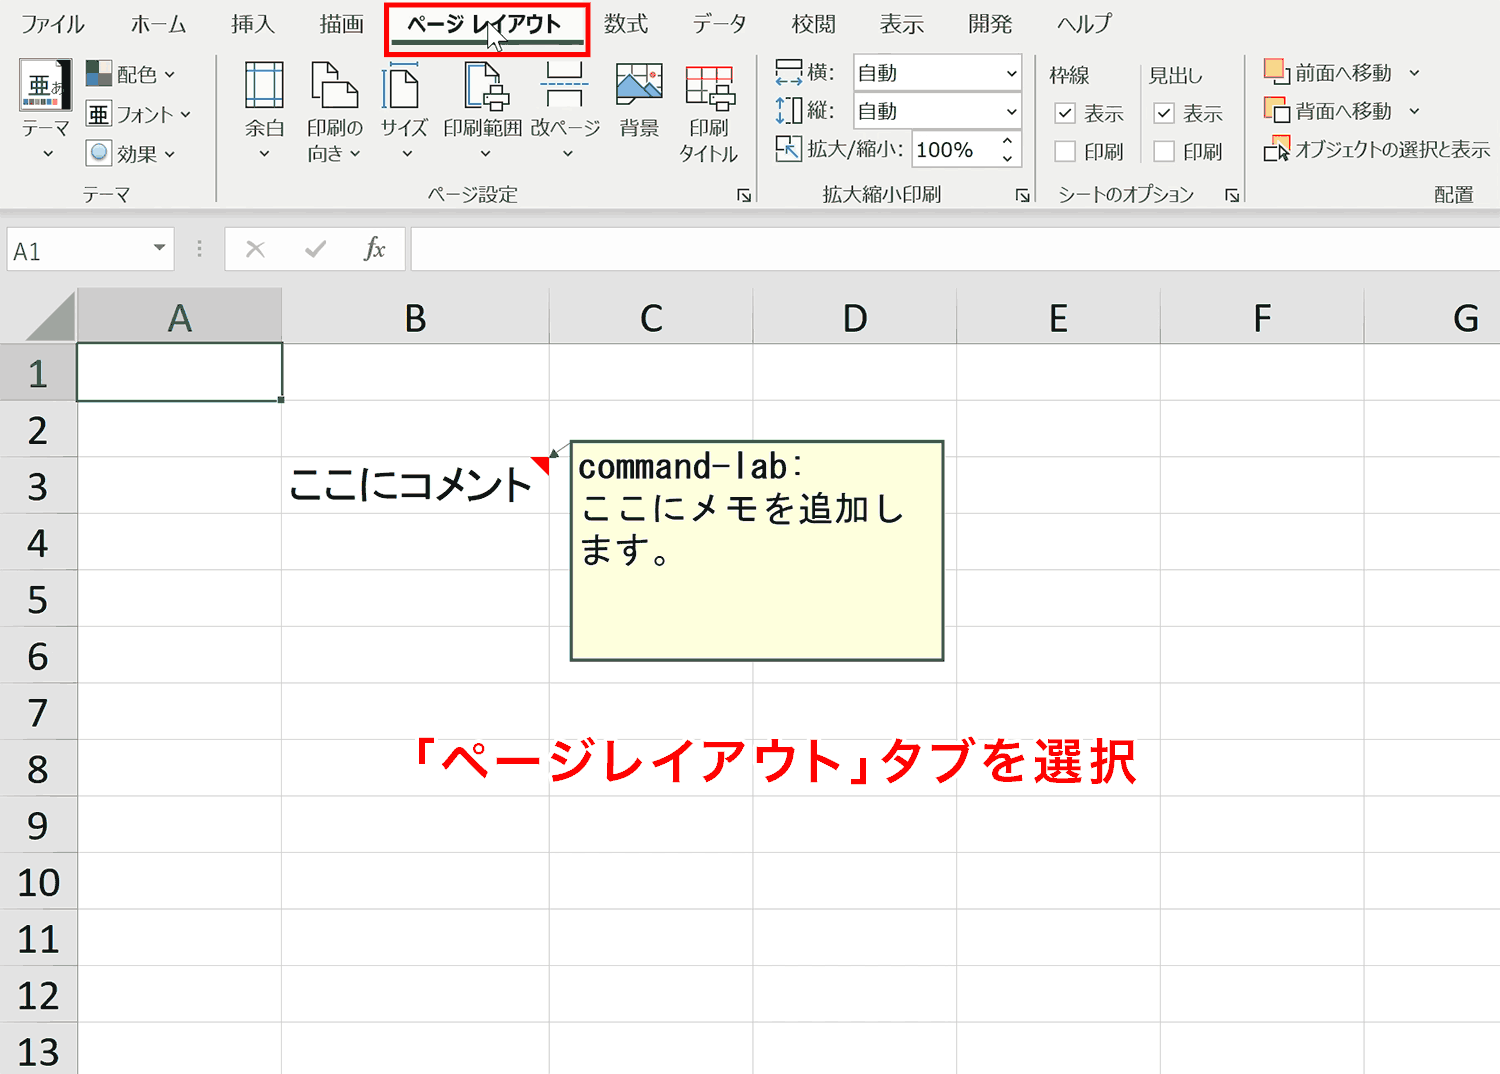Viewport: 1500px width, 1074px height.
Task: Switch to the 描画 tab
Action: (341, 24)
